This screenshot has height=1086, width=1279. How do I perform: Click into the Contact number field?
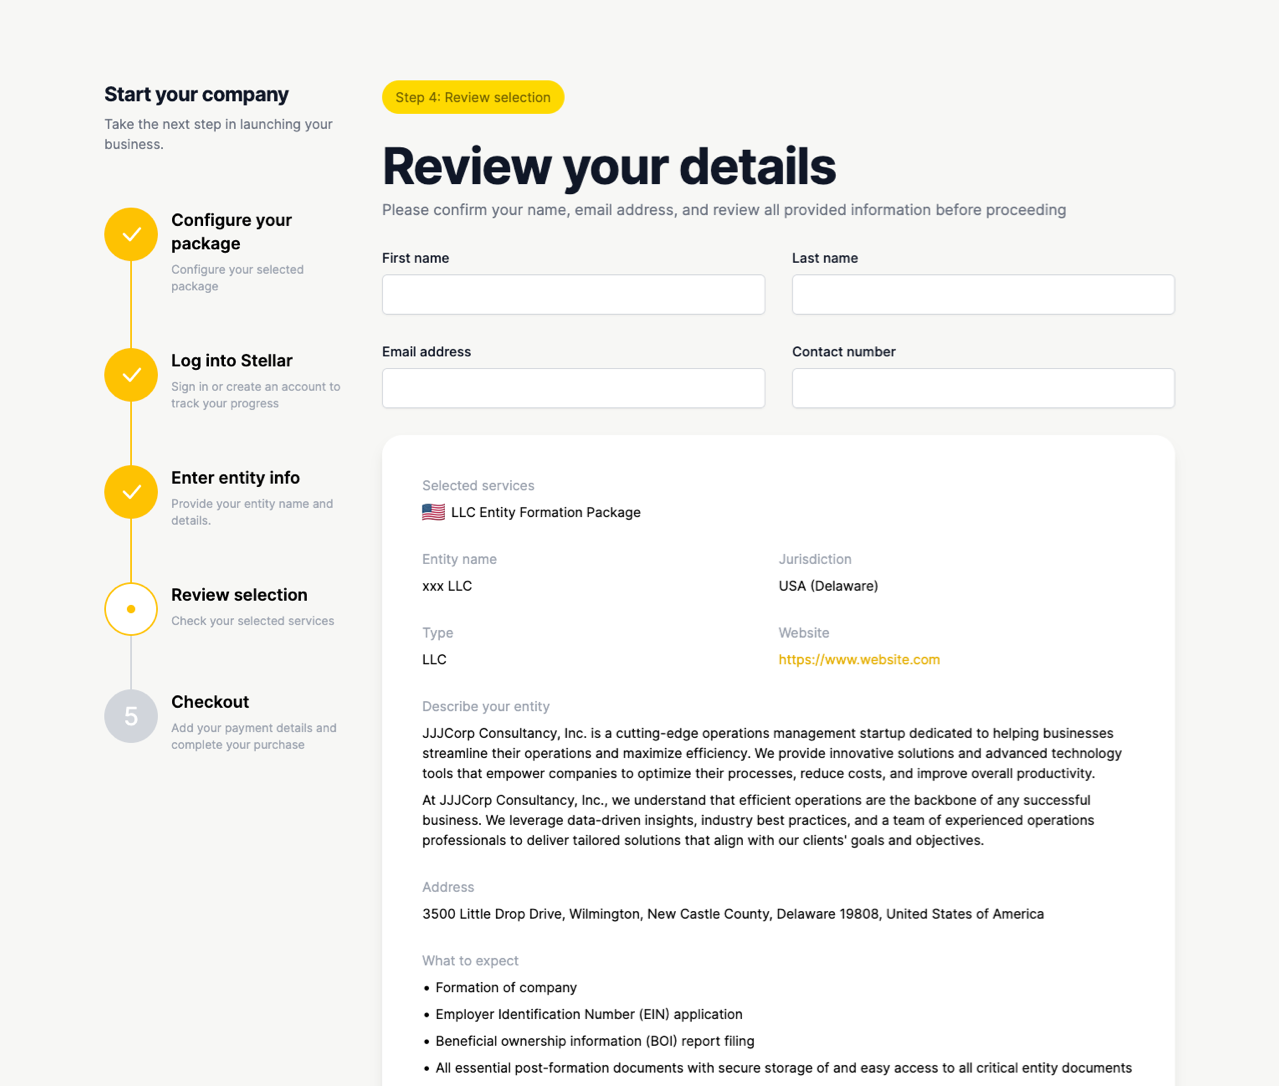pyautogui.click(x=983, y=388)
